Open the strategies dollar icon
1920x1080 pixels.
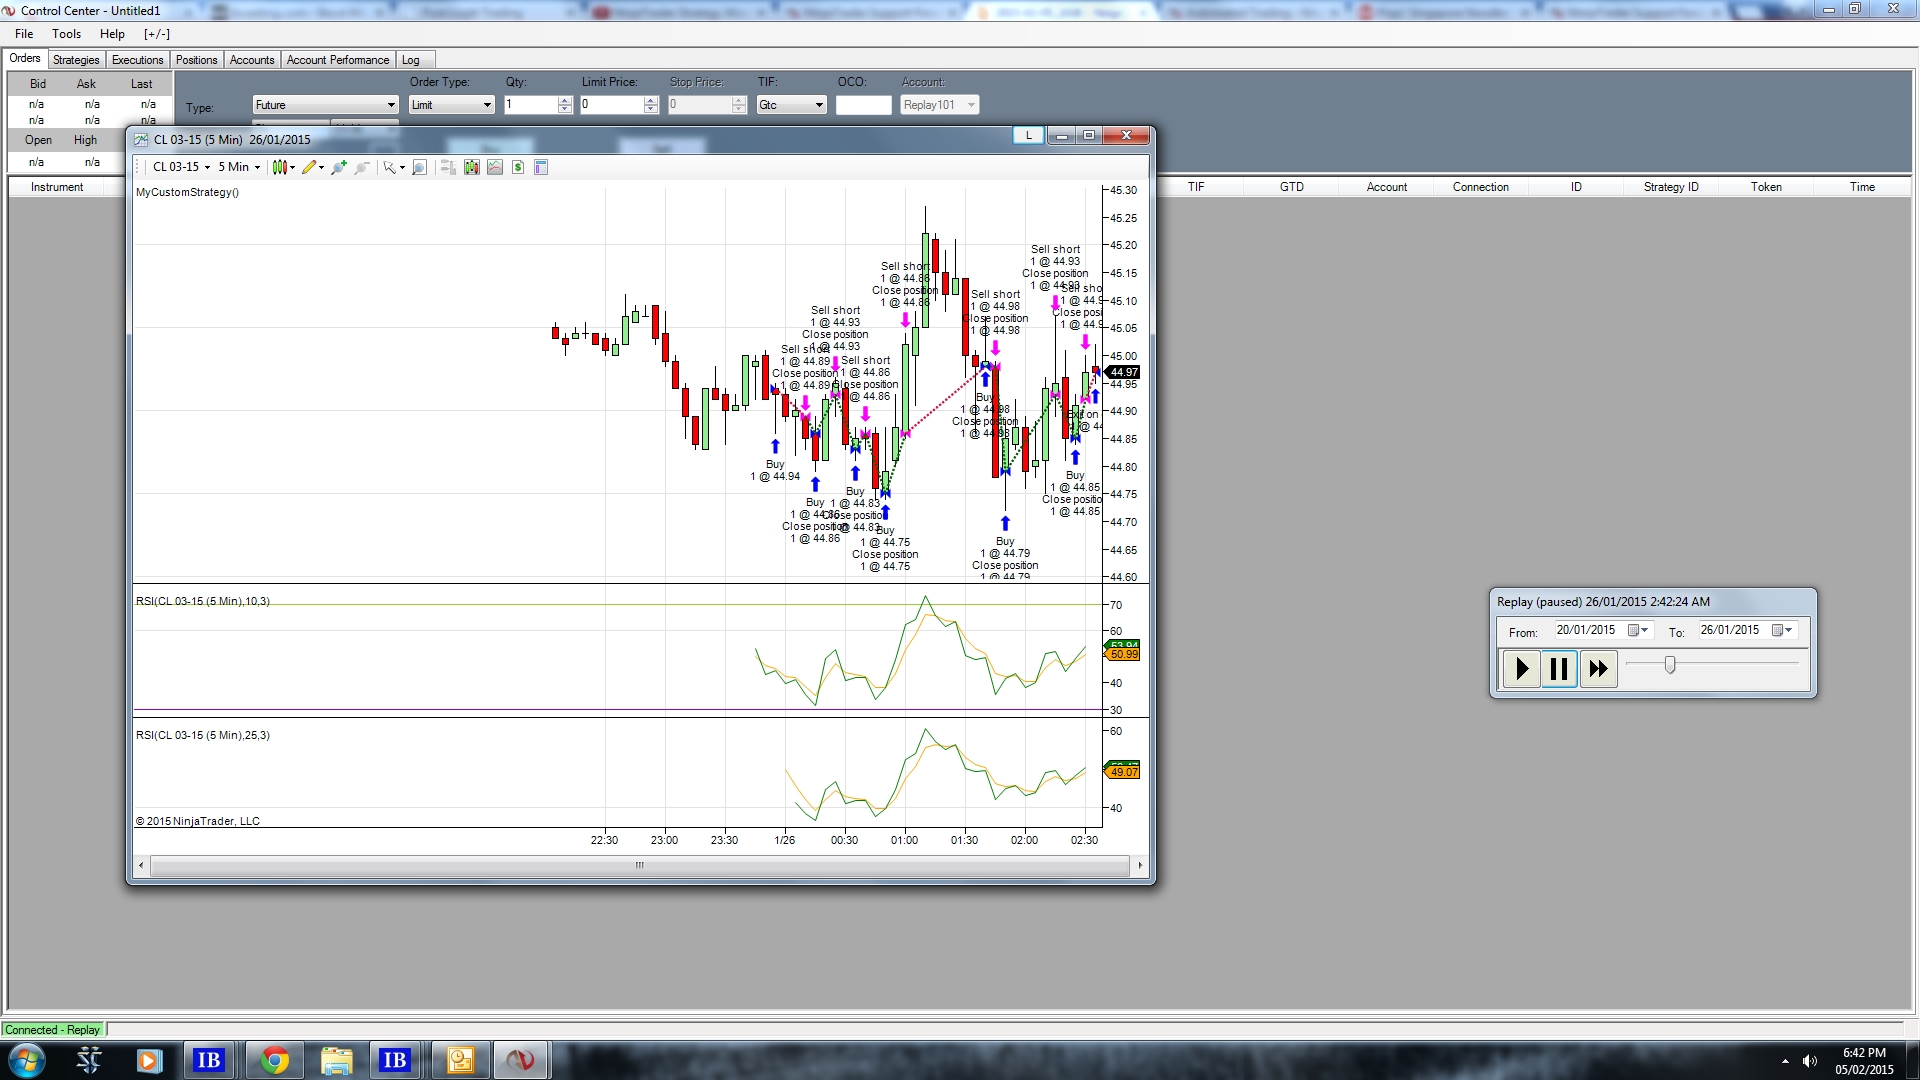pyautogui.click(x=518, y=167)
